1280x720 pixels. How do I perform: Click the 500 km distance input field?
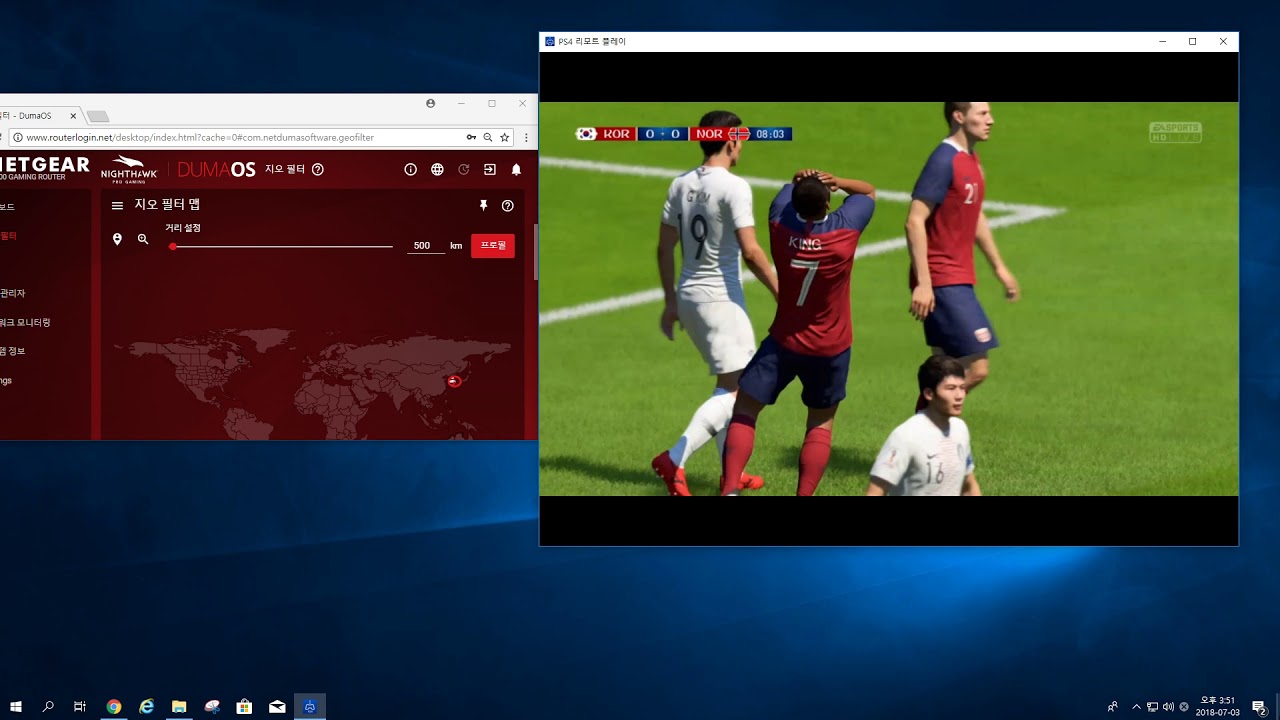425,246
